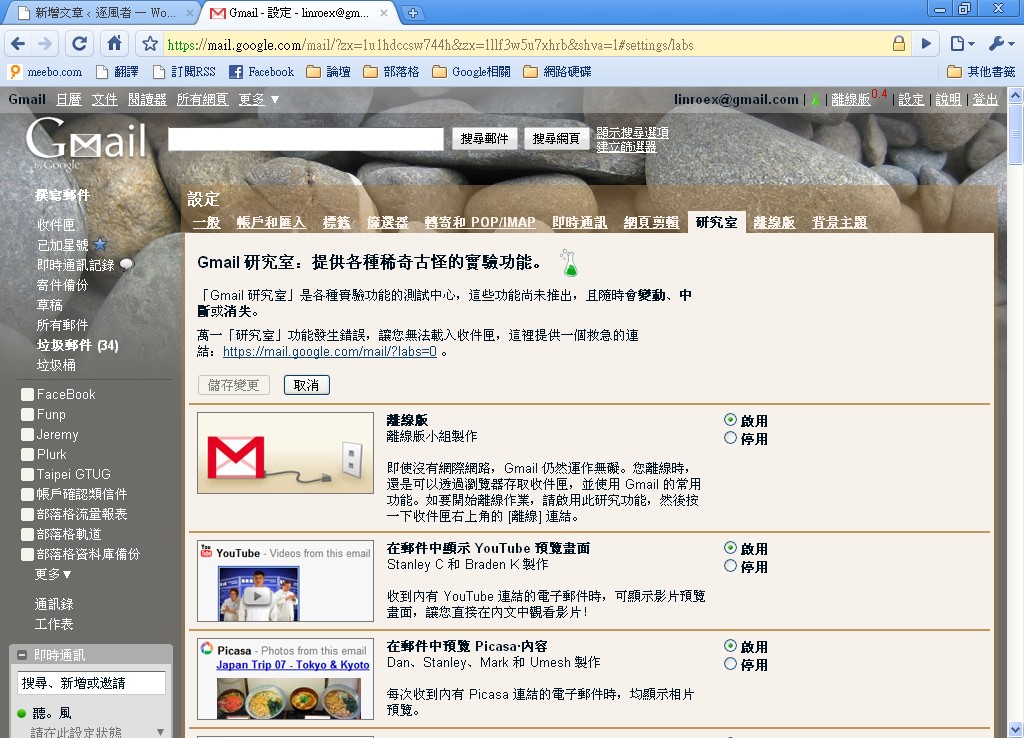The width and height of the screenshot is (1024, 738).
Task: Click the chat bubble icon next to 即時通訊記錄
Action: [127, 265]
